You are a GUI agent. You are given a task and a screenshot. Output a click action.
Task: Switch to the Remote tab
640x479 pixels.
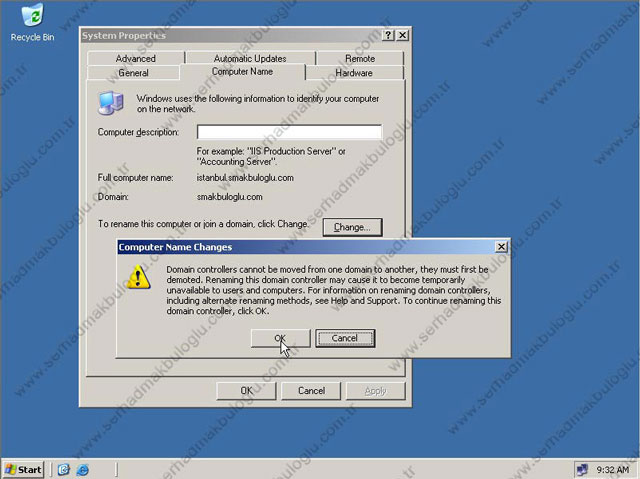[x=360, y=58]
